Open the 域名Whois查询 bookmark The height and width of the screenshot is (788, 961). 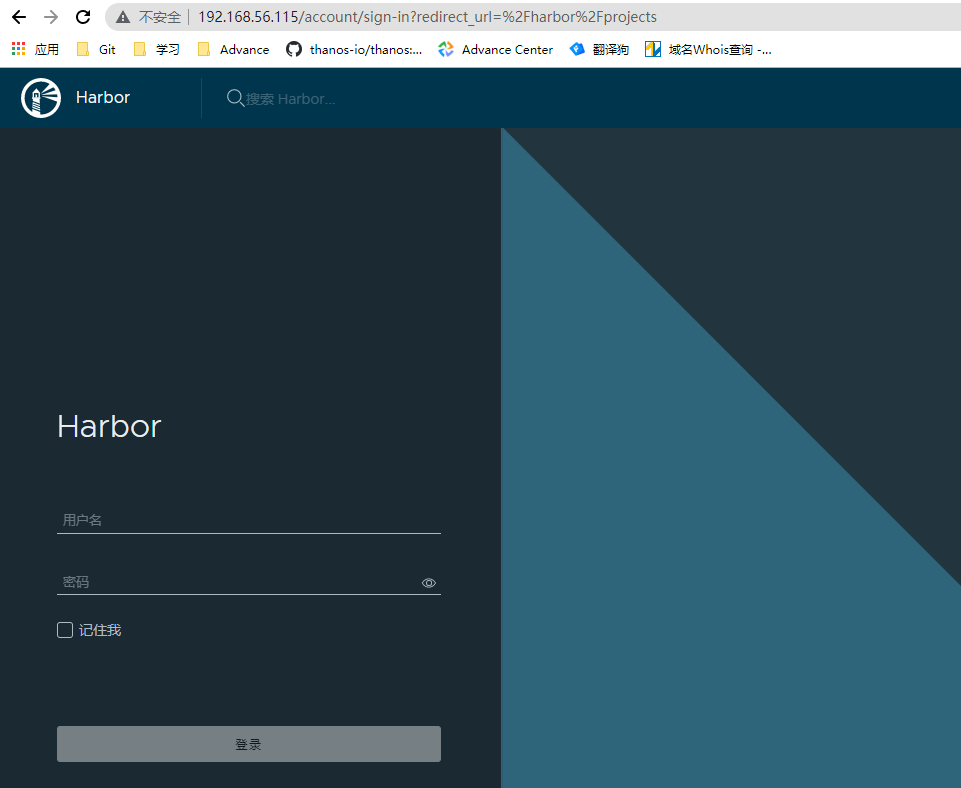(x=708, y=50)
